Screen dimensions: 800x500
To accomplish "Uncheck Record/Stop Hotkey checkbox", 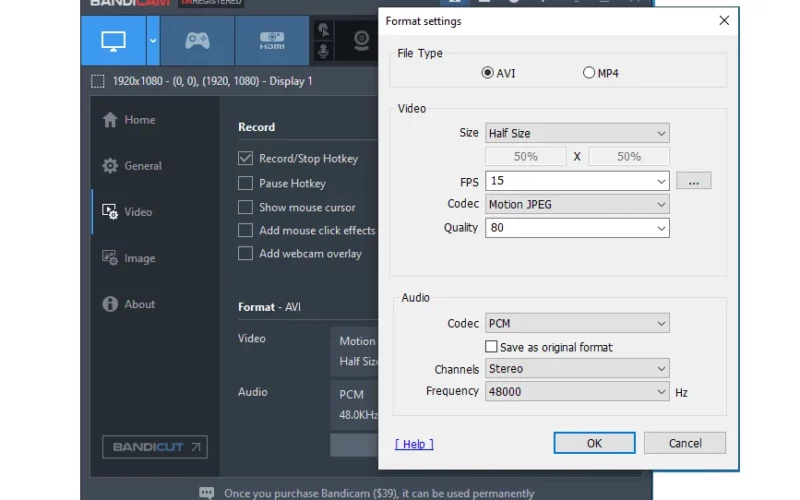I will [245, 158].
